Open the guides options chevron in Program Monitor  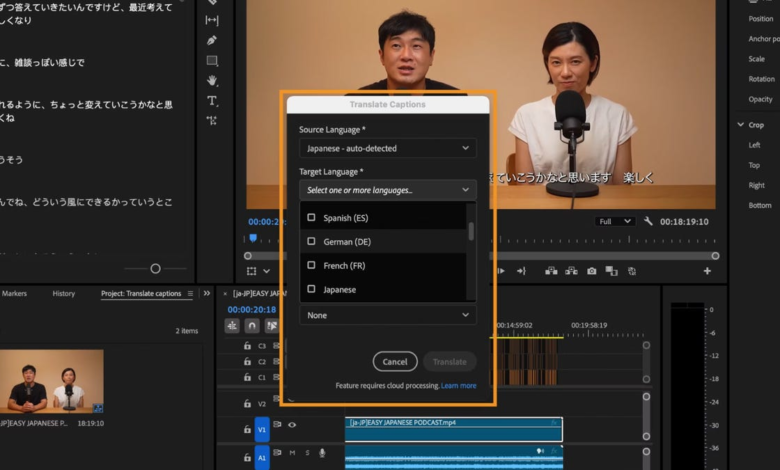267,271
